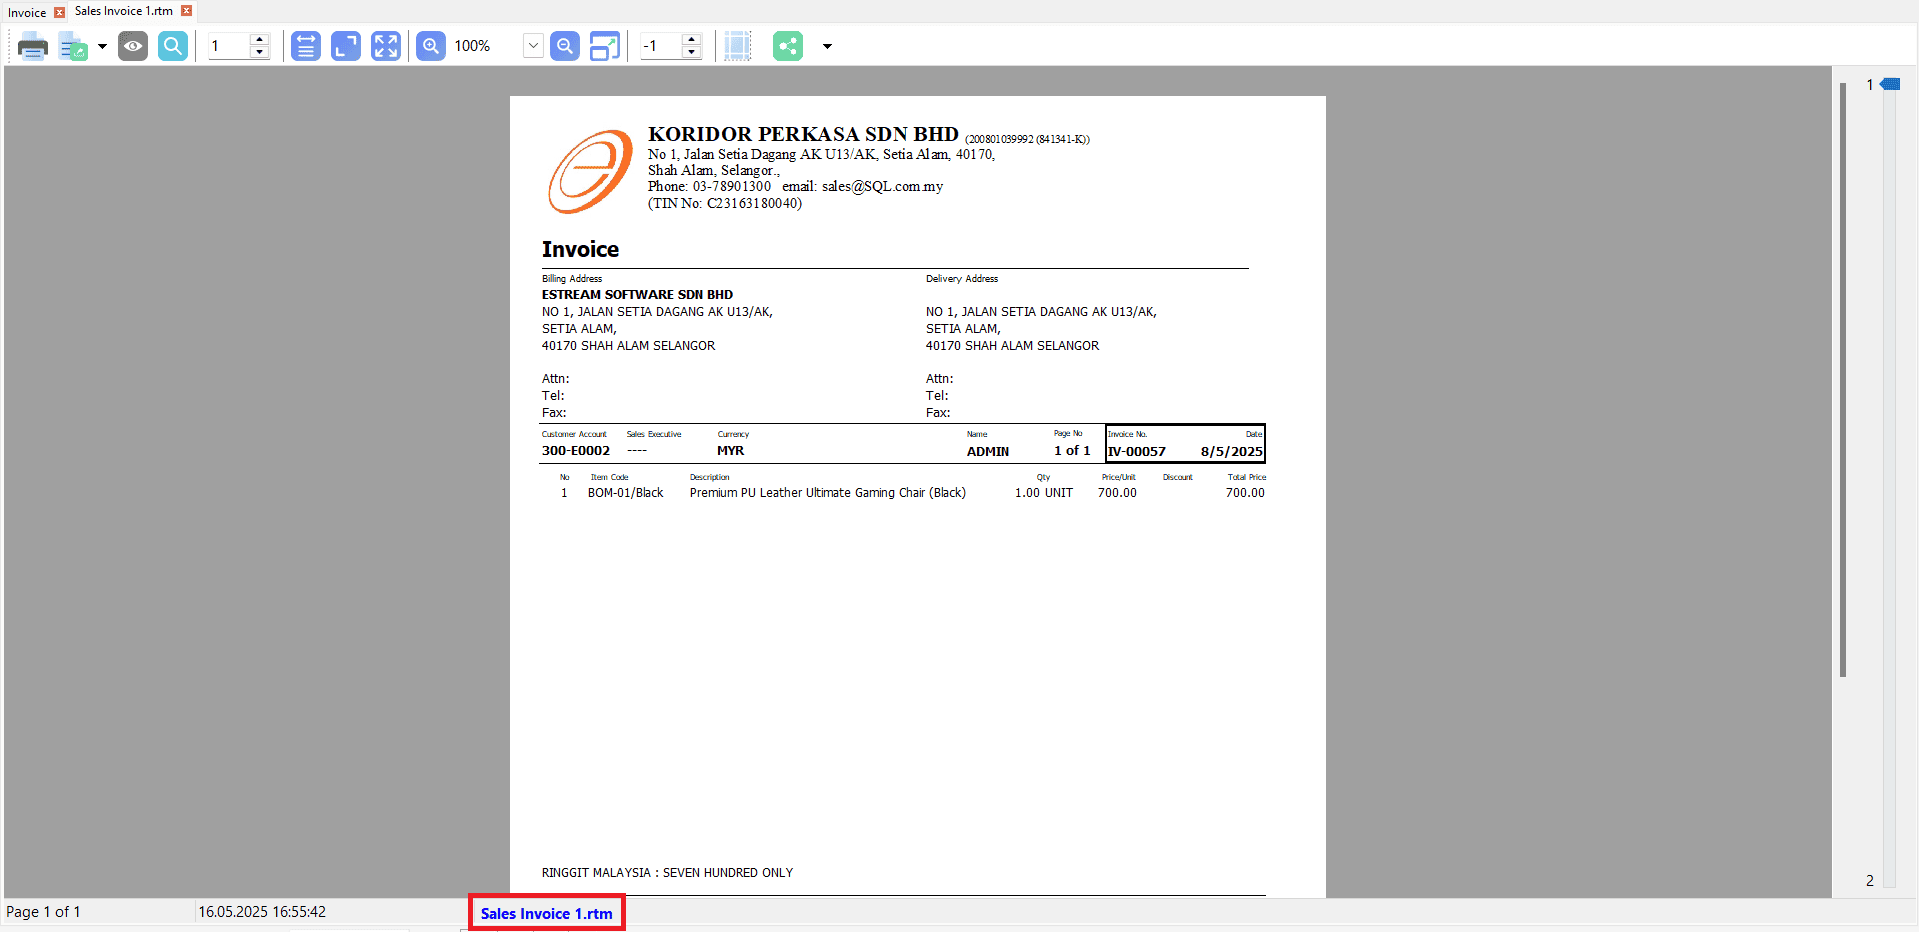Screen dimensions: 1919x932
Task: Click the export document icon
Action: tap(72, 46)
